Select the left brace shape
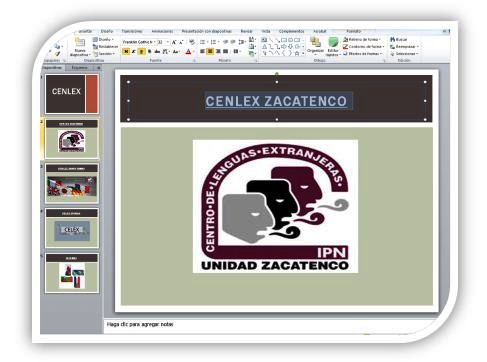The image size is (487, 362). [284, 53]
